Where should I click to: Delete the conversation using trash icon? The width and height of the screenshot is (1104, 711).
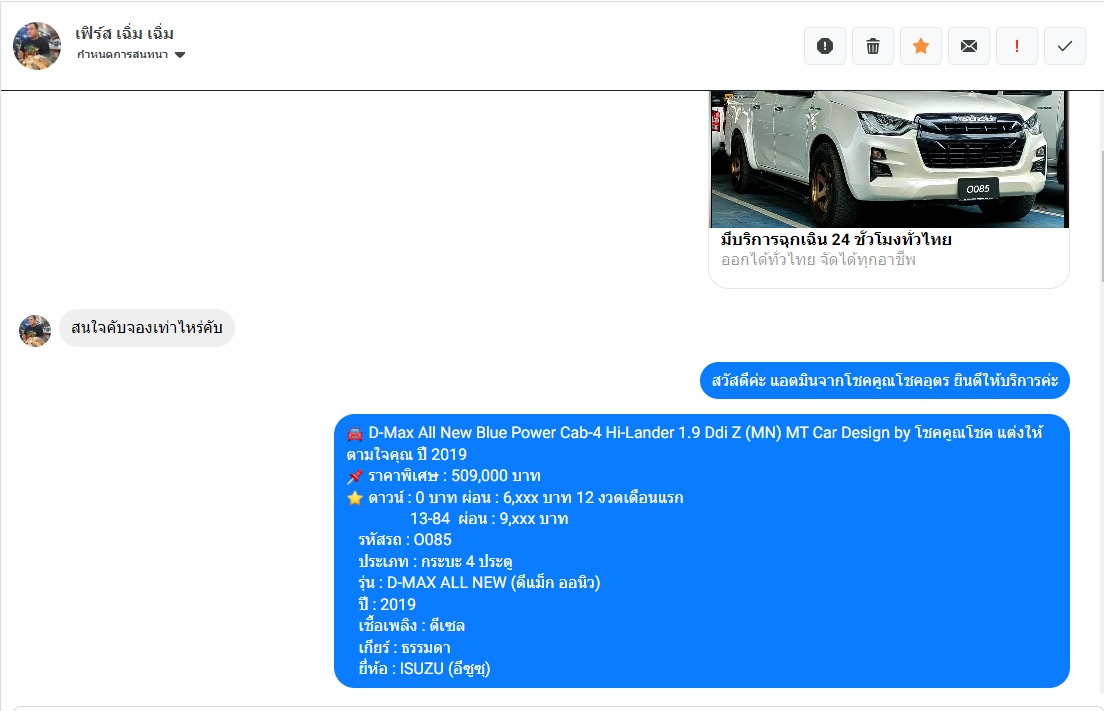pos(873,46)
